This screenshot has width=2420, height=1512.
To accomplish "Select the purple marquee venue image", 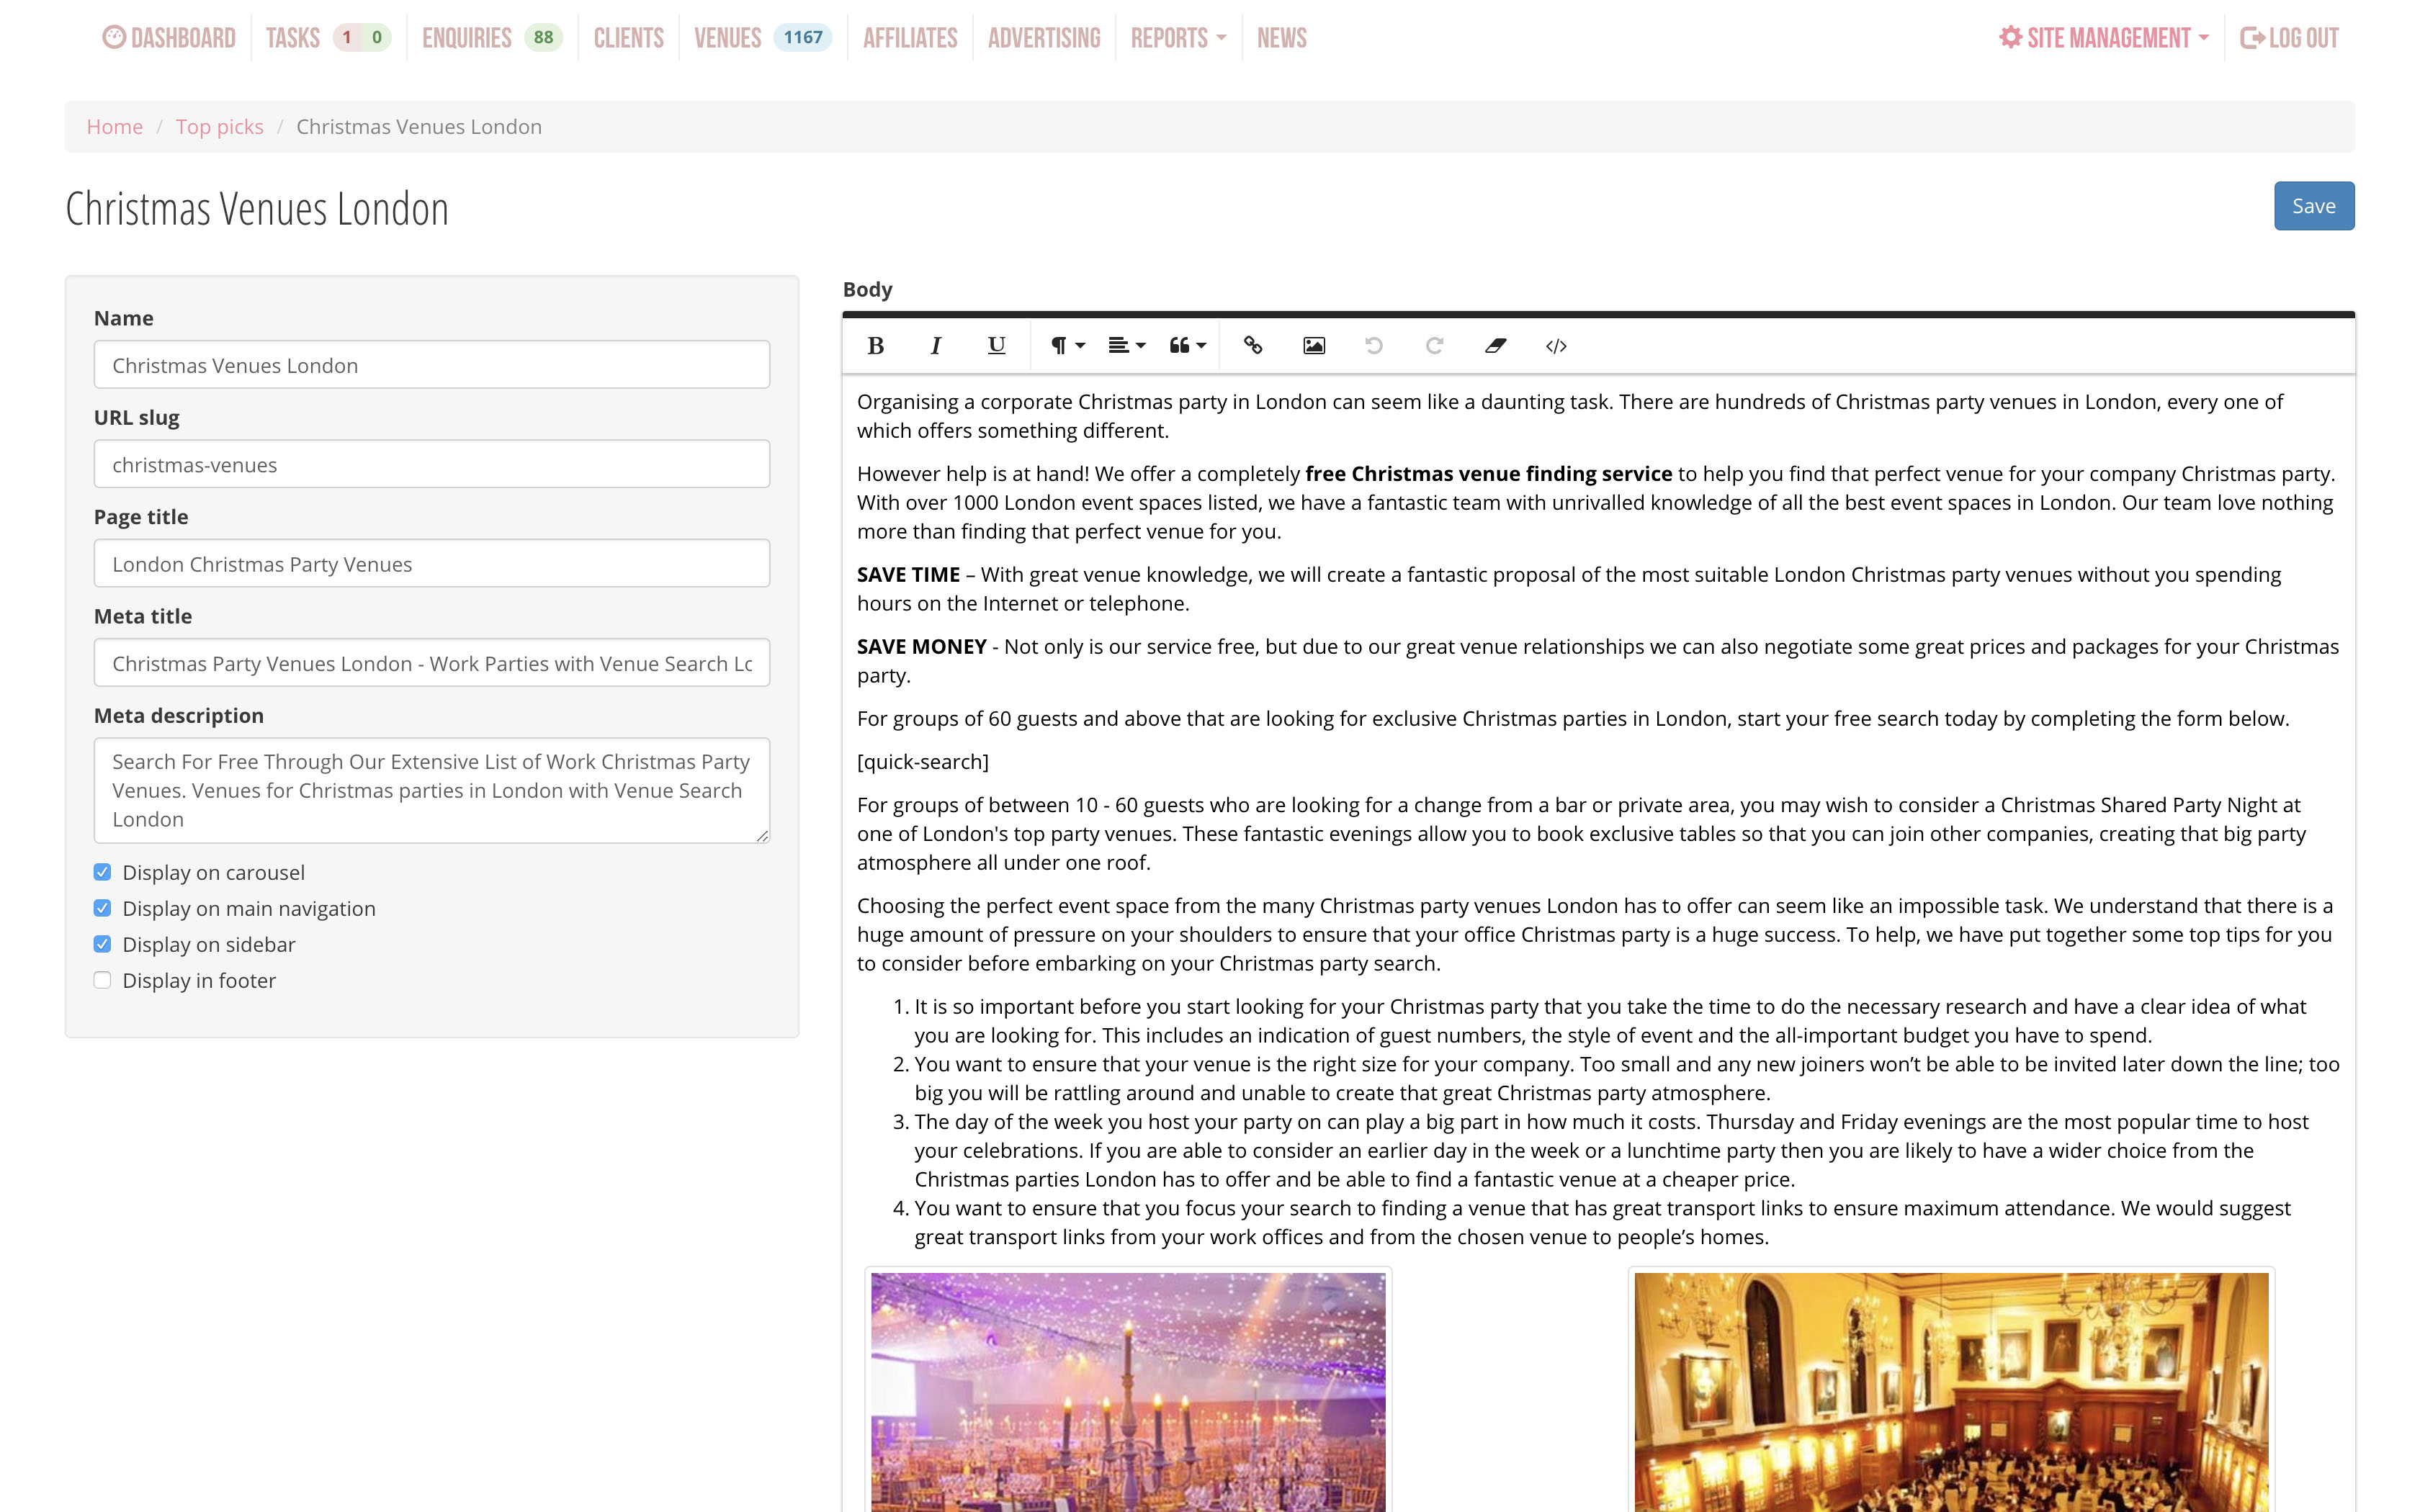I will tap(1128, 1392).
